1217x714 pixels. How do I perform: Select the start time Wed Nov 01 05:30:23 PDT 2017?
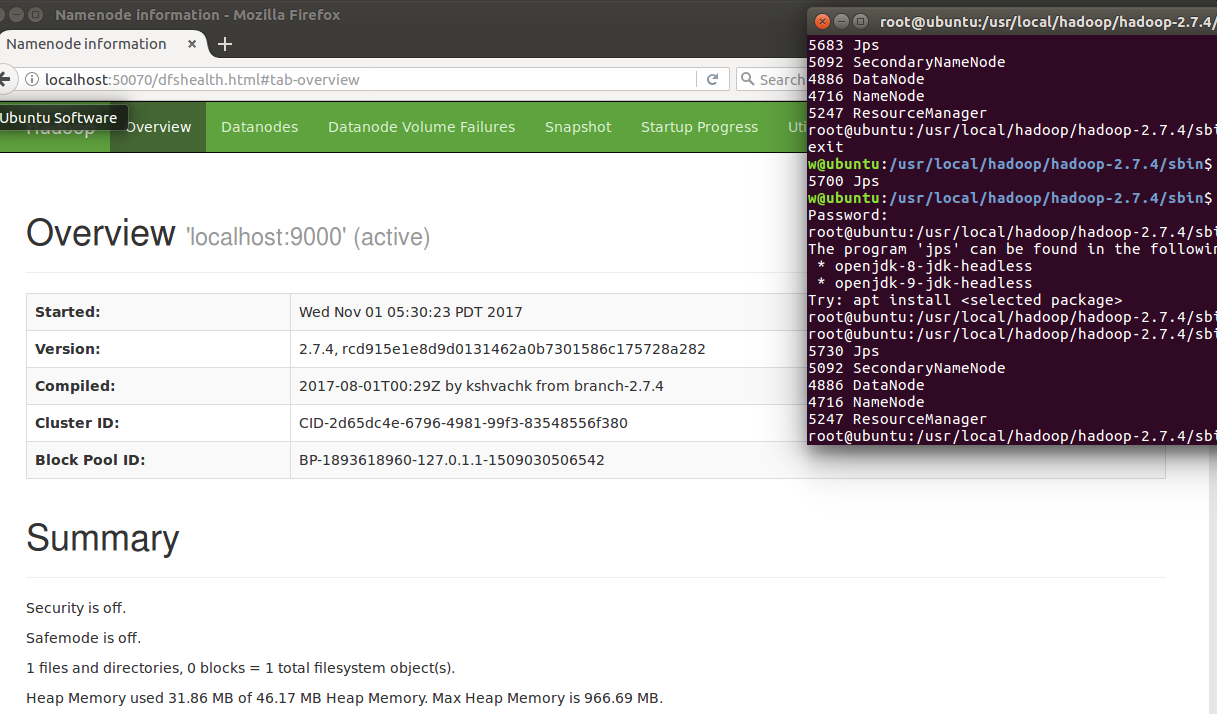(411, 312)
